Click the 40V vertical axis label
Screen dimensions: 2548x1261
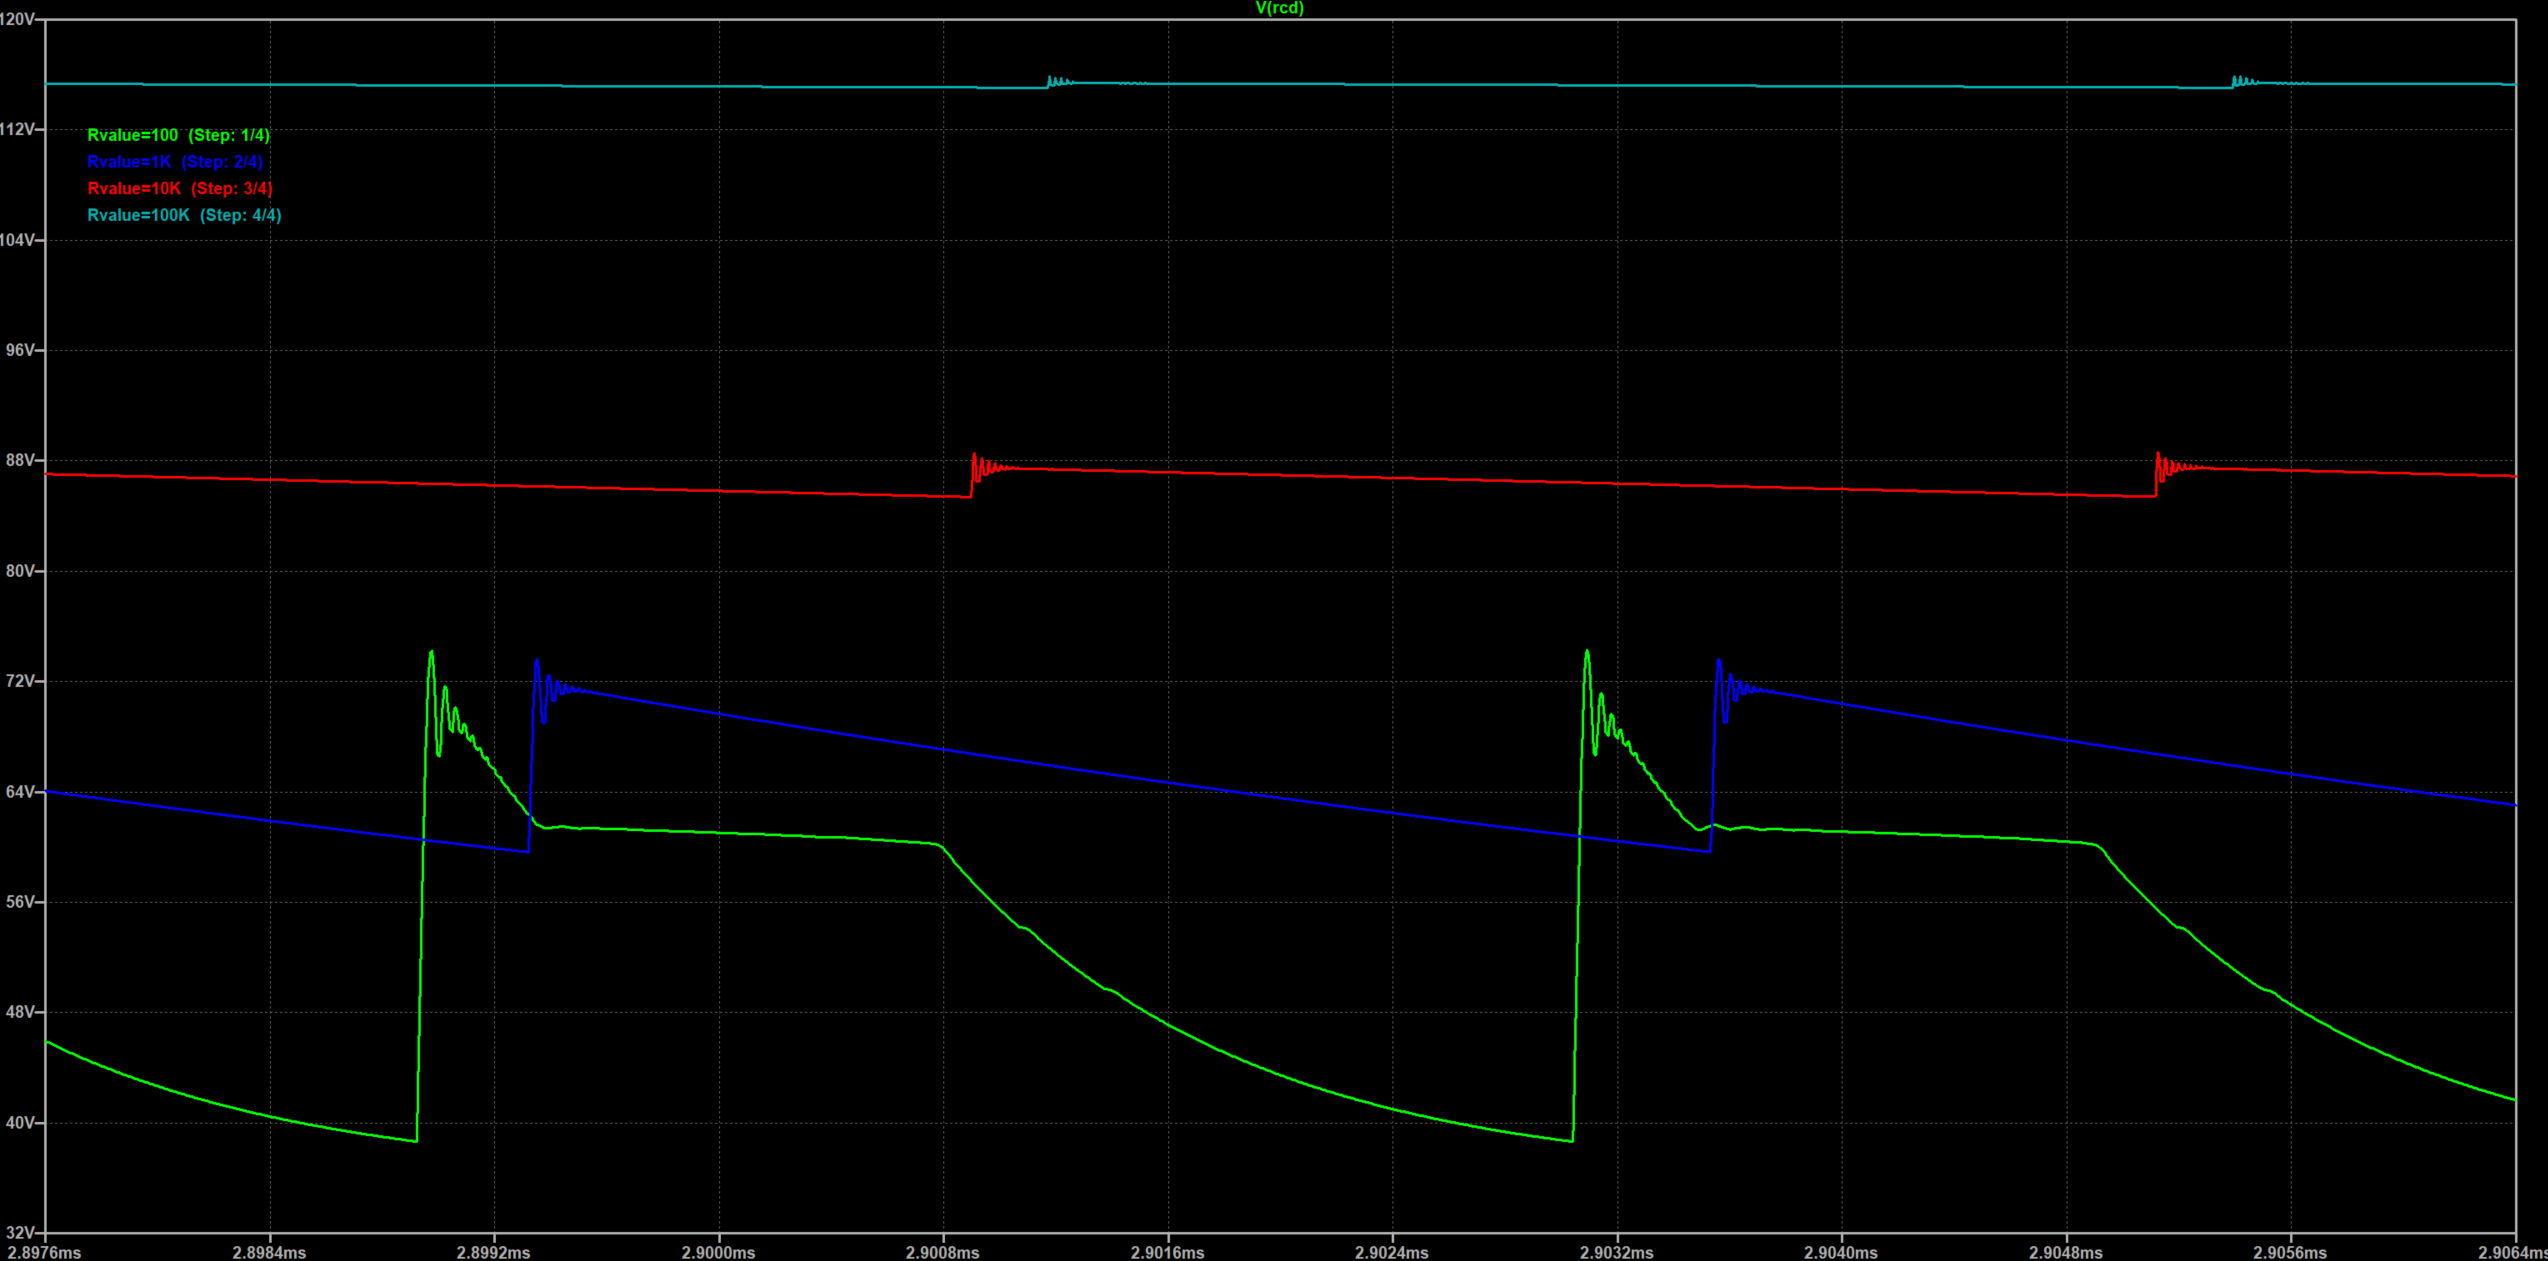pyautogui.click(x=20, y=1123)
